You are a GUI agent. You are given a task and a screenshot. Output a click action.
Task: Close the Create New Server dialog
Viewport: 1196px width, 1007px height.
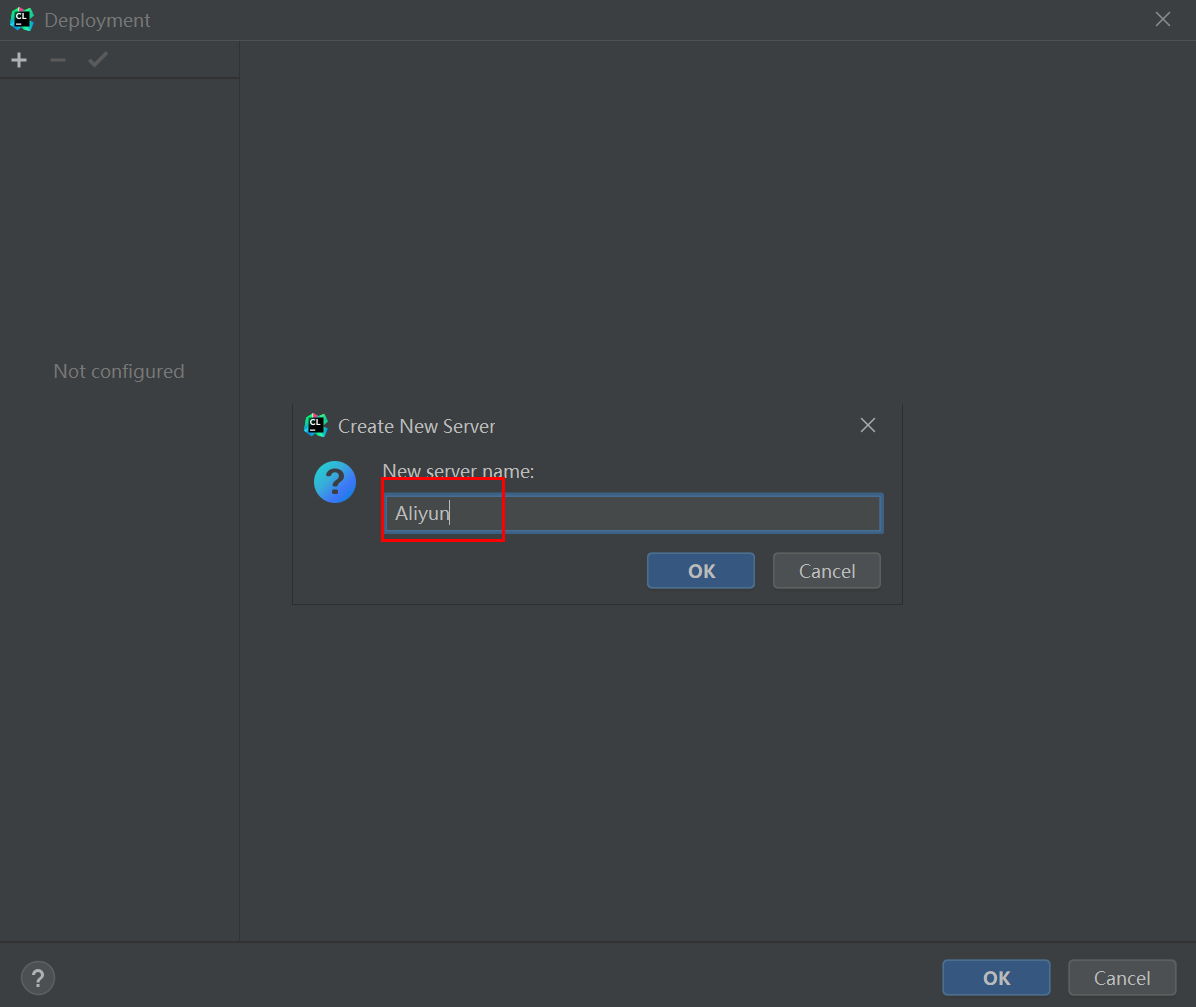point(868,425)
